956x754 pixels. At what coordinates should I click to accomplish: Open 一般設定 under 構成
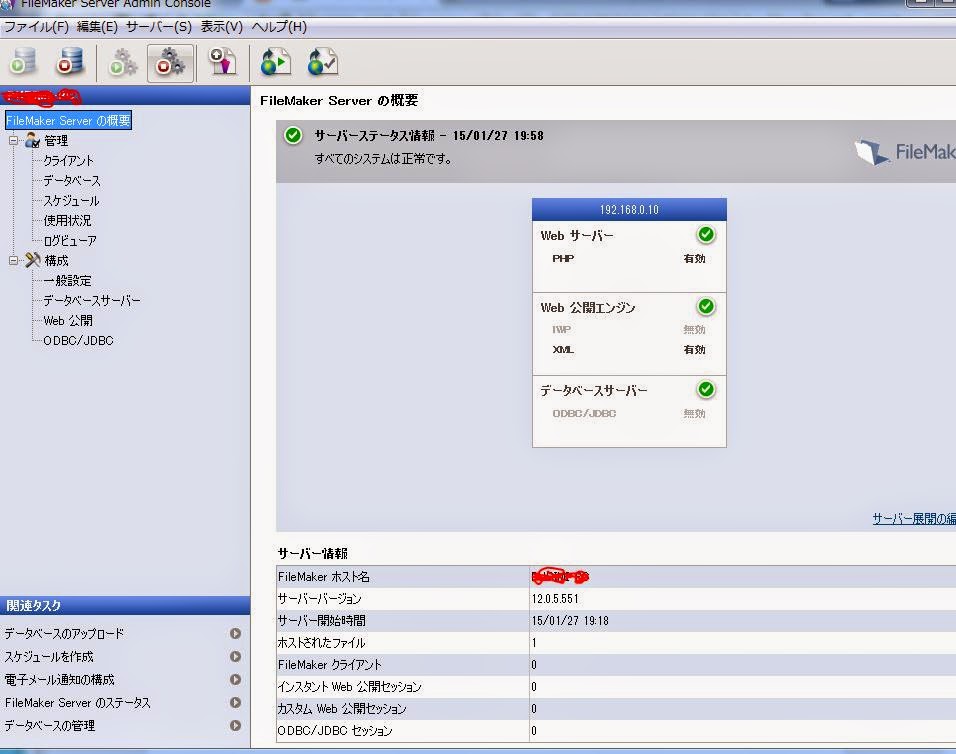click(x=67, y=281)
